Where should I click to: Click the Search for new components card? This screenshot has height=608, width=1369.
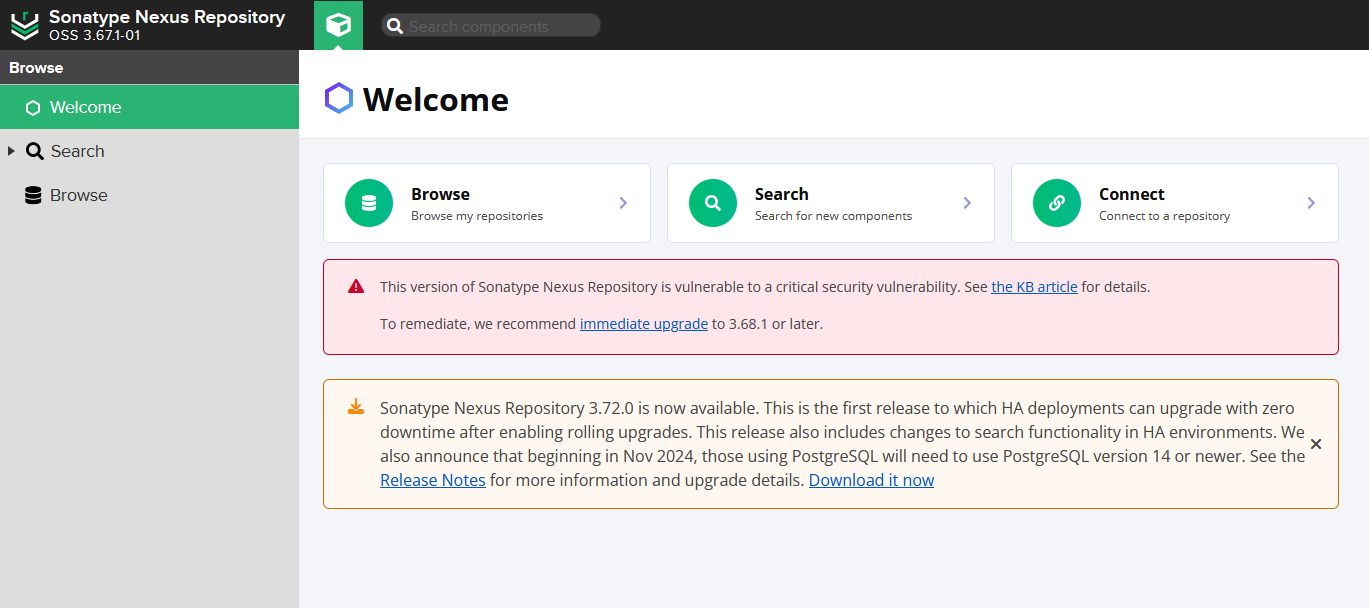tap(831, 203)
